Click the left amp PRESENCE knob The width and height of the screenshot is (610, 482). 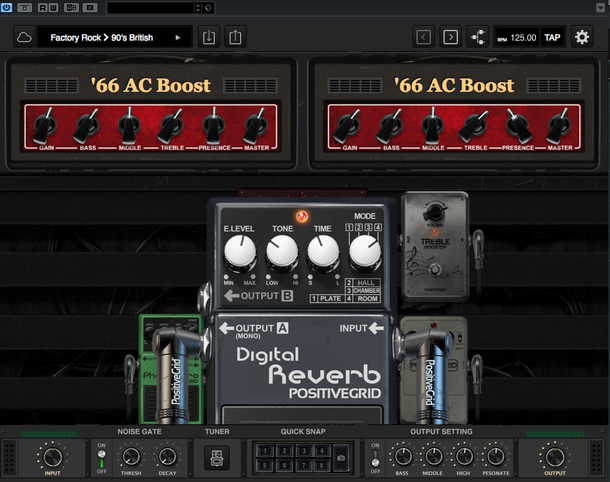point(214,126)
